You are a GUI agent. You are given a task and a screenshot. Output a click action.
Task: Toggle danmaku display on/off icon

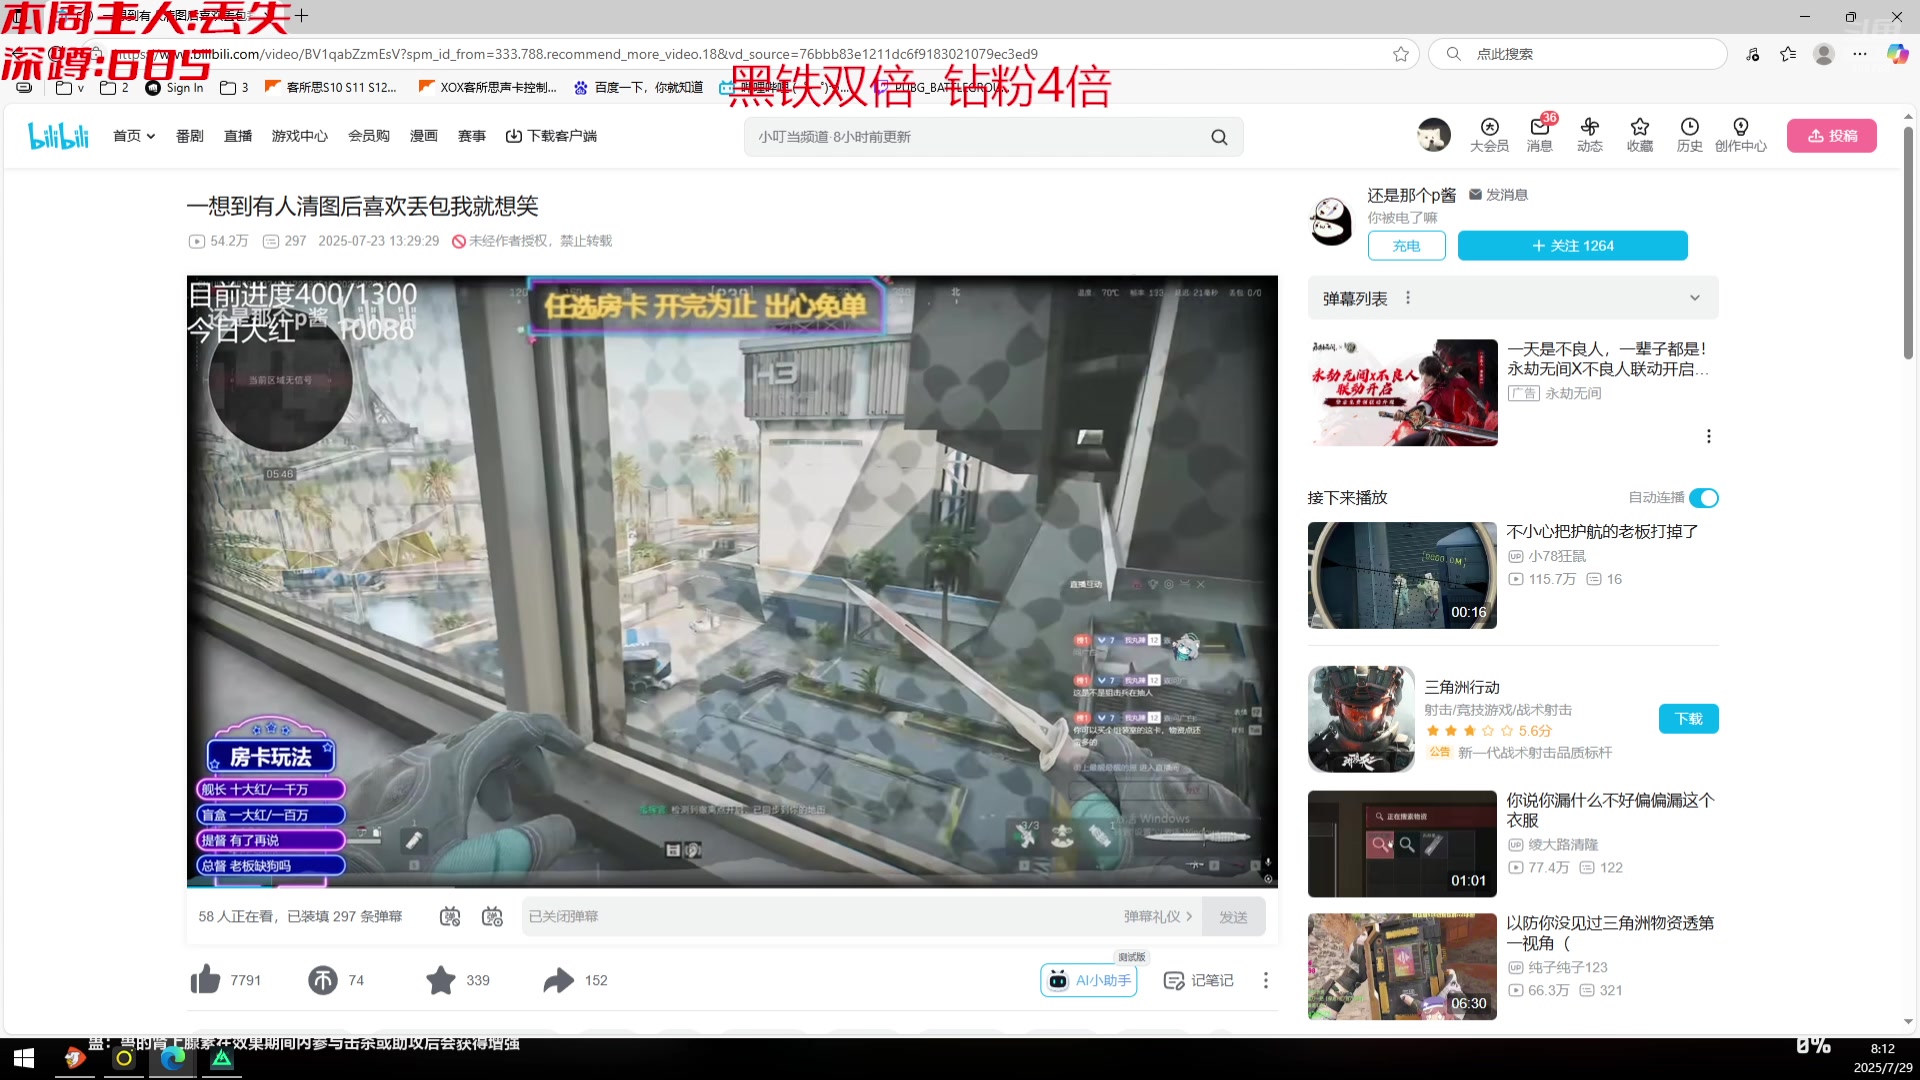450,916
